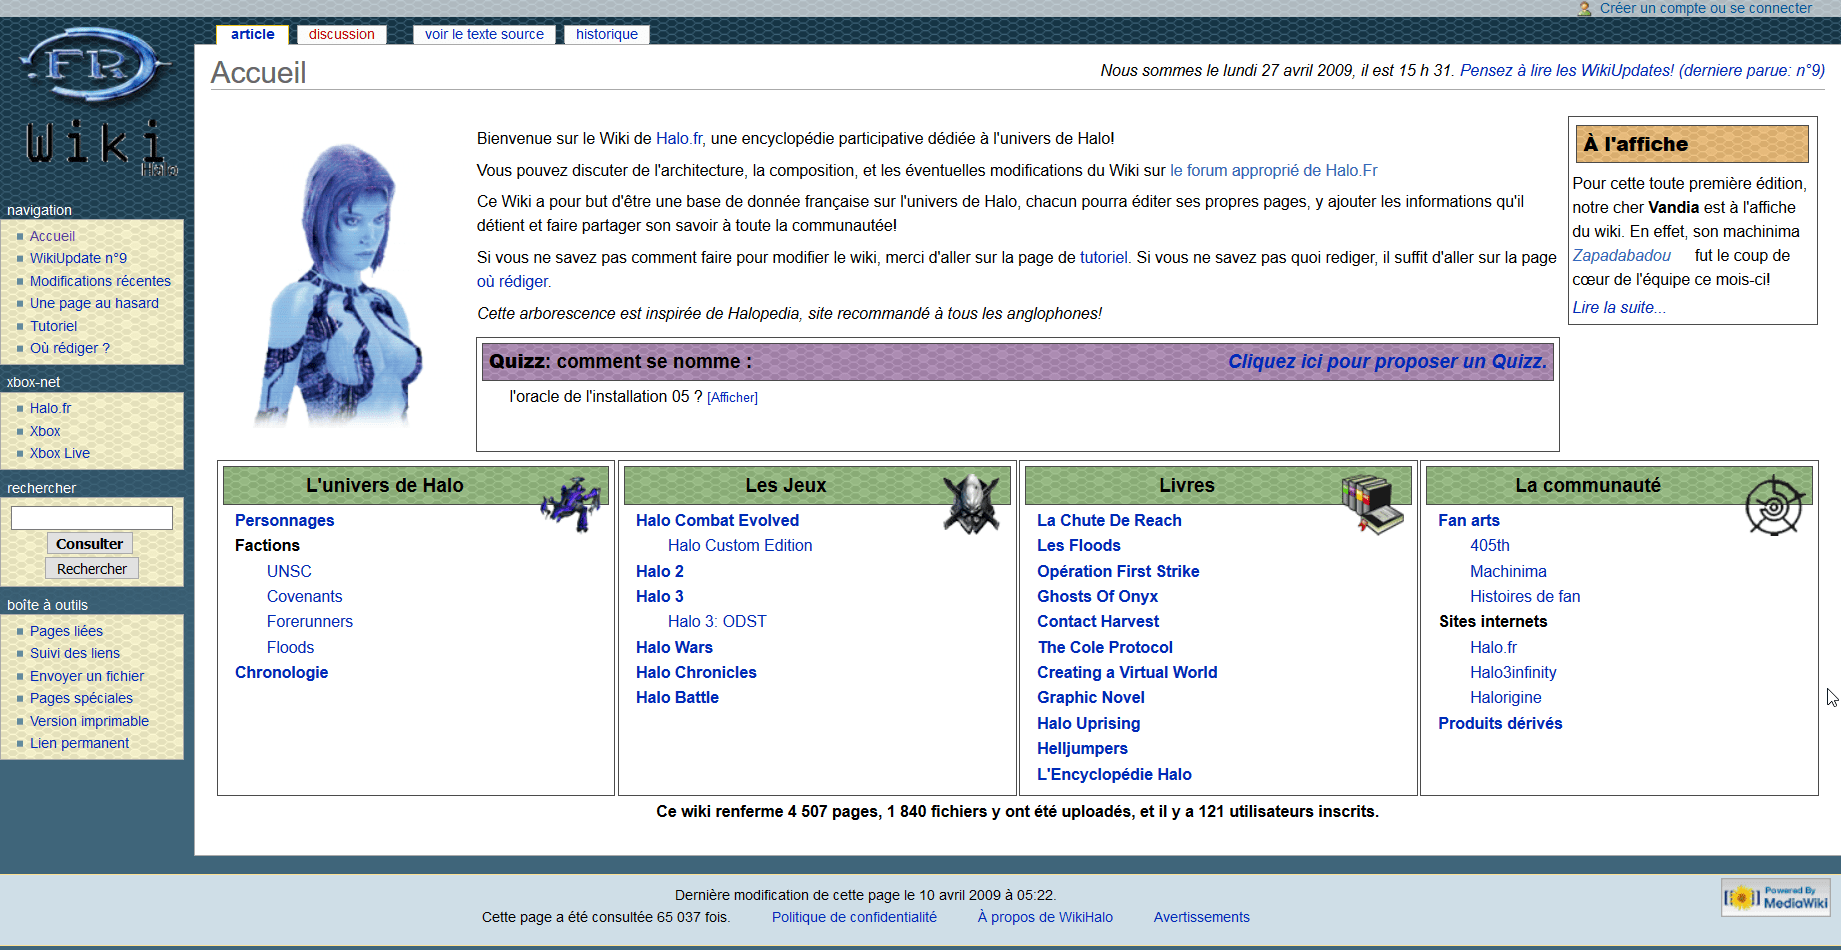Open Politique de confidentialité in footer
This screenshot has width=1841, height=950.
tap(854, 917)
